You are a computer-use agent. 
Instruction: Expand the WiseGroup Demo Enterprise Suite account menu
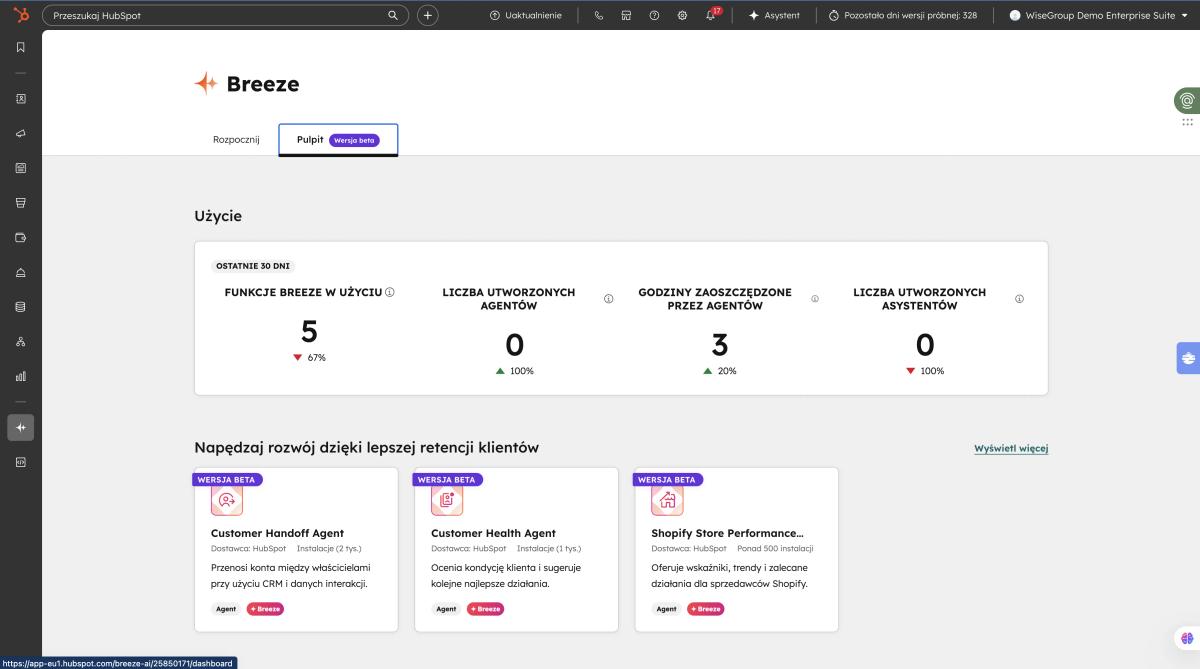1099,15
